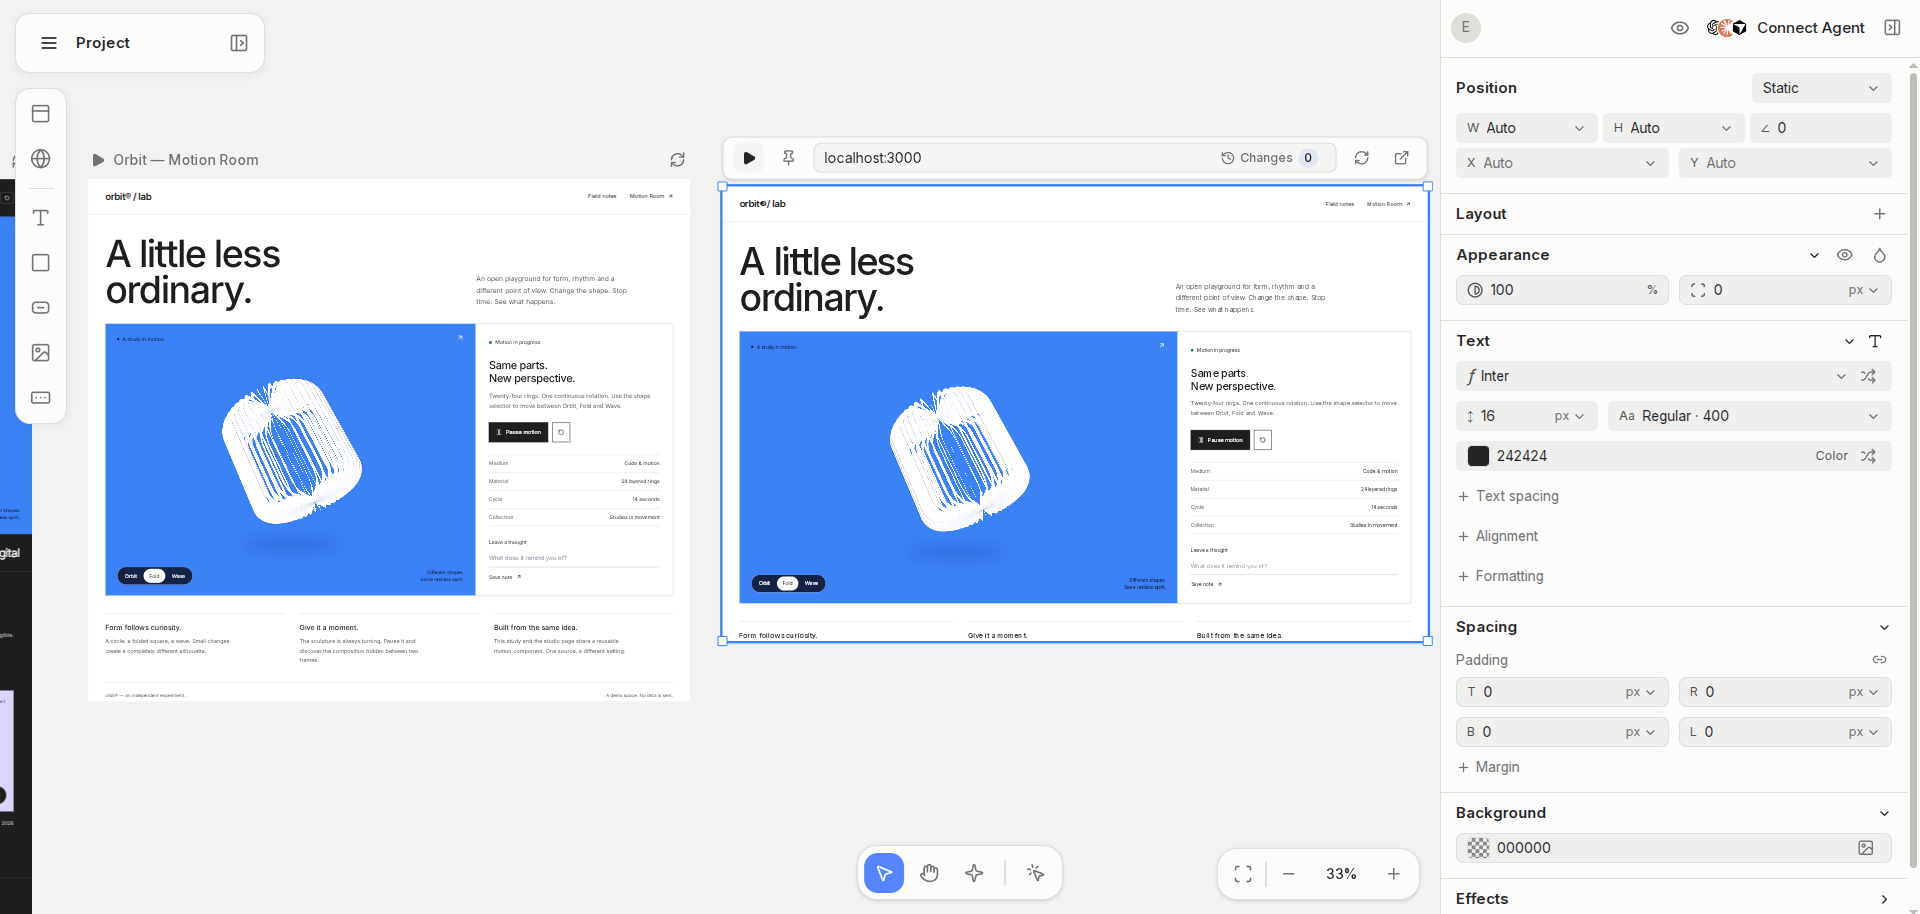
Task: Toggle the right inspector panel
Action: point(1892,28)
